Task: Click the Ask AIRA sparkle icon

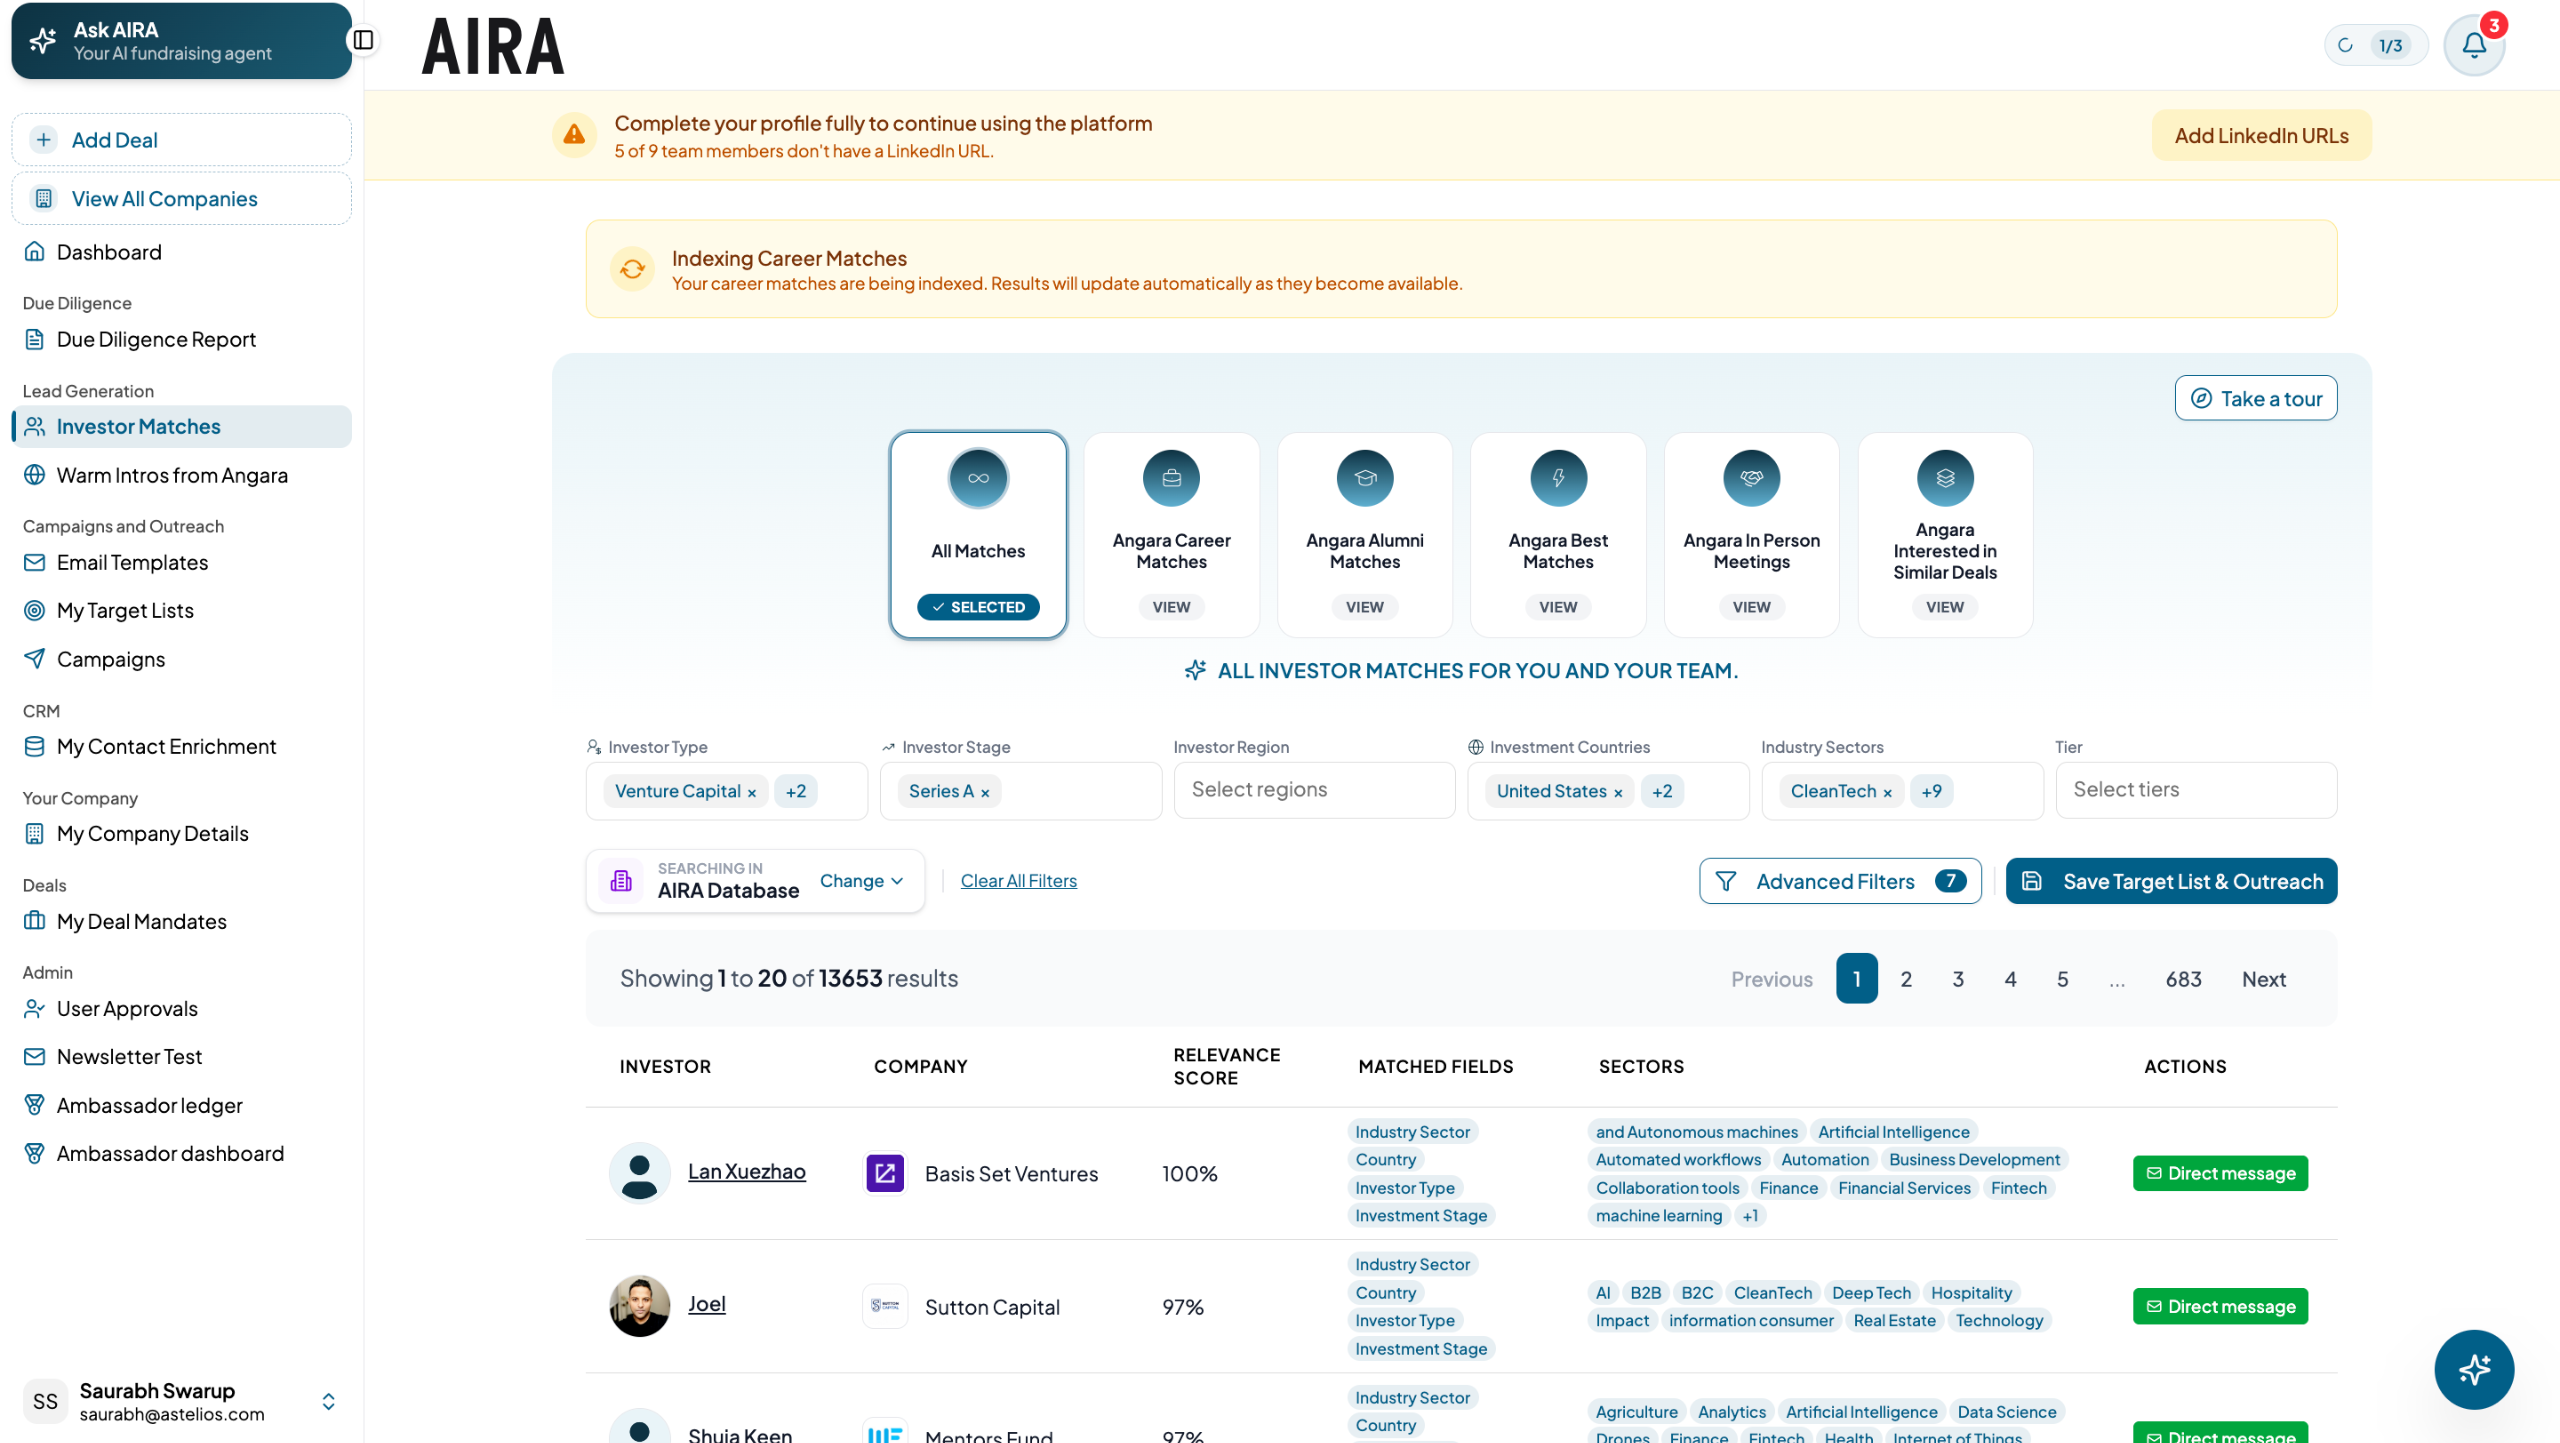Action: [x=43, y=41]
